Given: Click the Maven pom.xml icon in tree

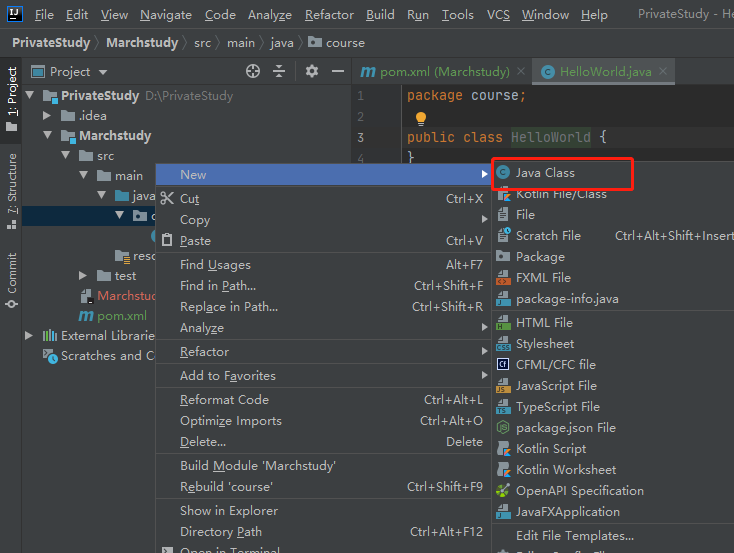Looking at the screenshot, I should click(86, 316).
